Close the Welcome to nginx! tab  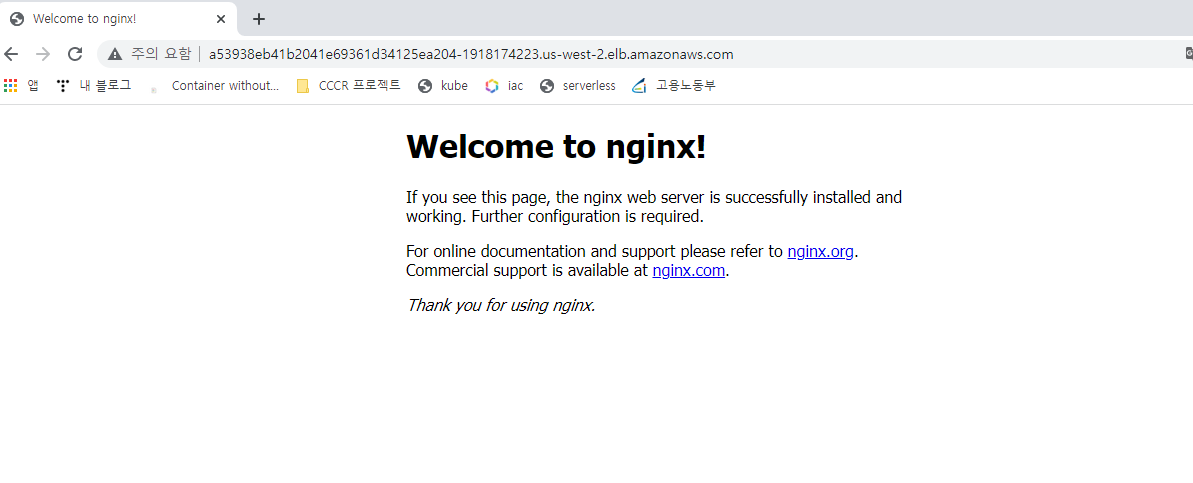pyautogui.click(x=221, y=19)
